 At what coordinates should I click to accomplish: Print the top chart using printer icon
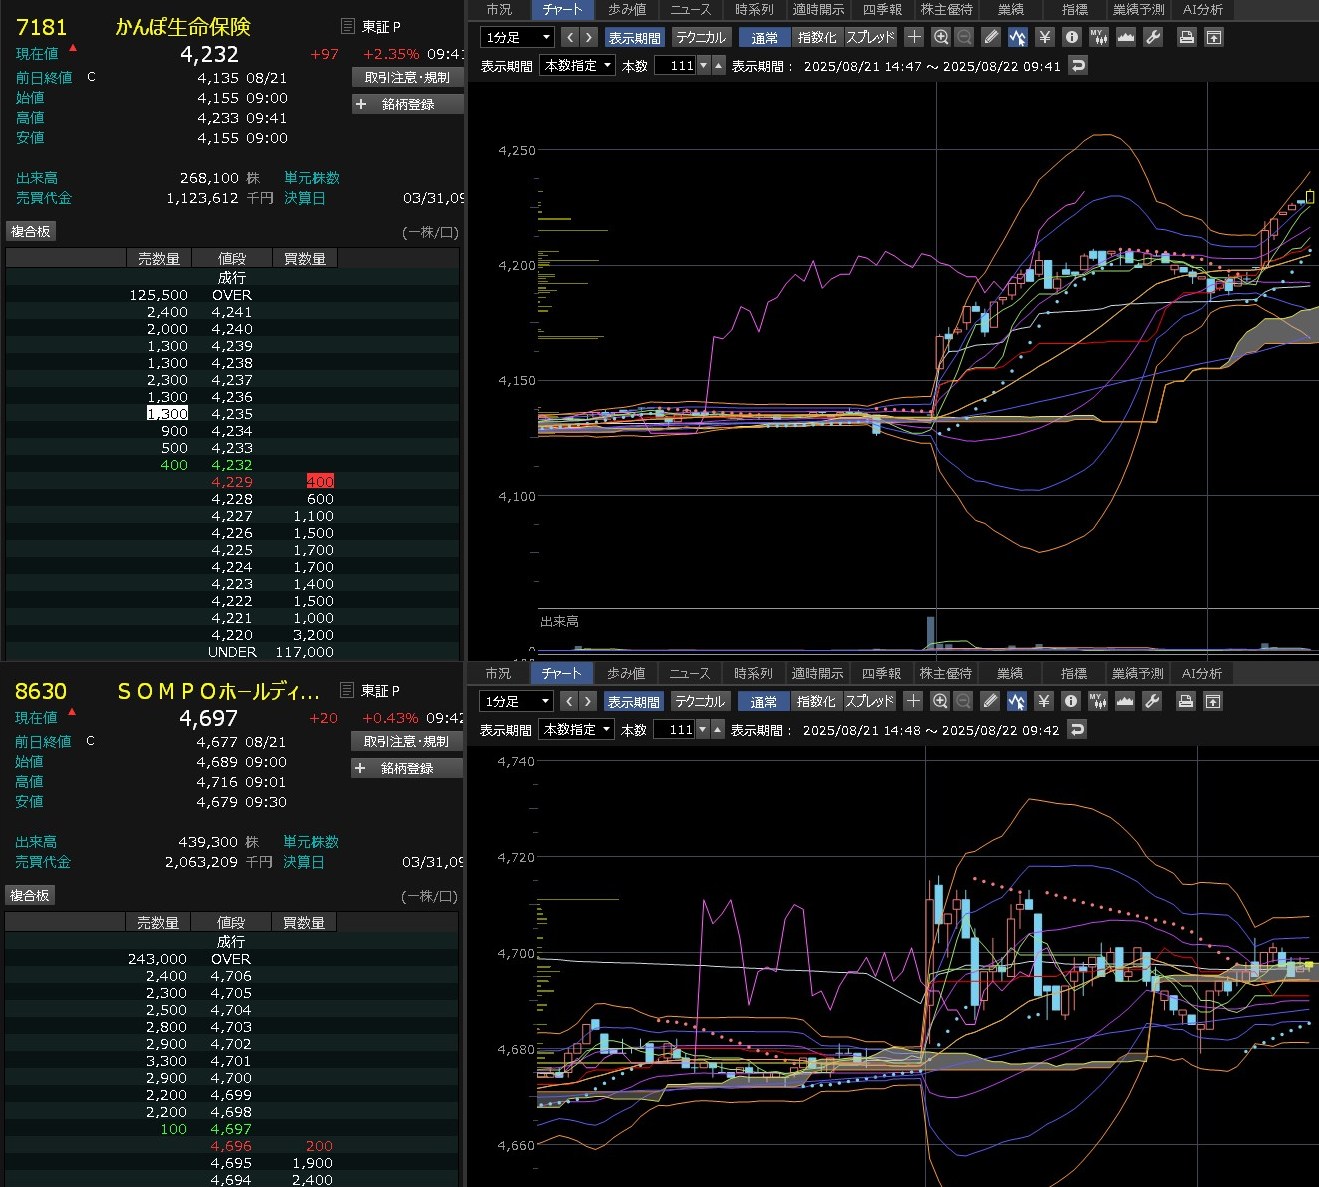click(1186, 37)
